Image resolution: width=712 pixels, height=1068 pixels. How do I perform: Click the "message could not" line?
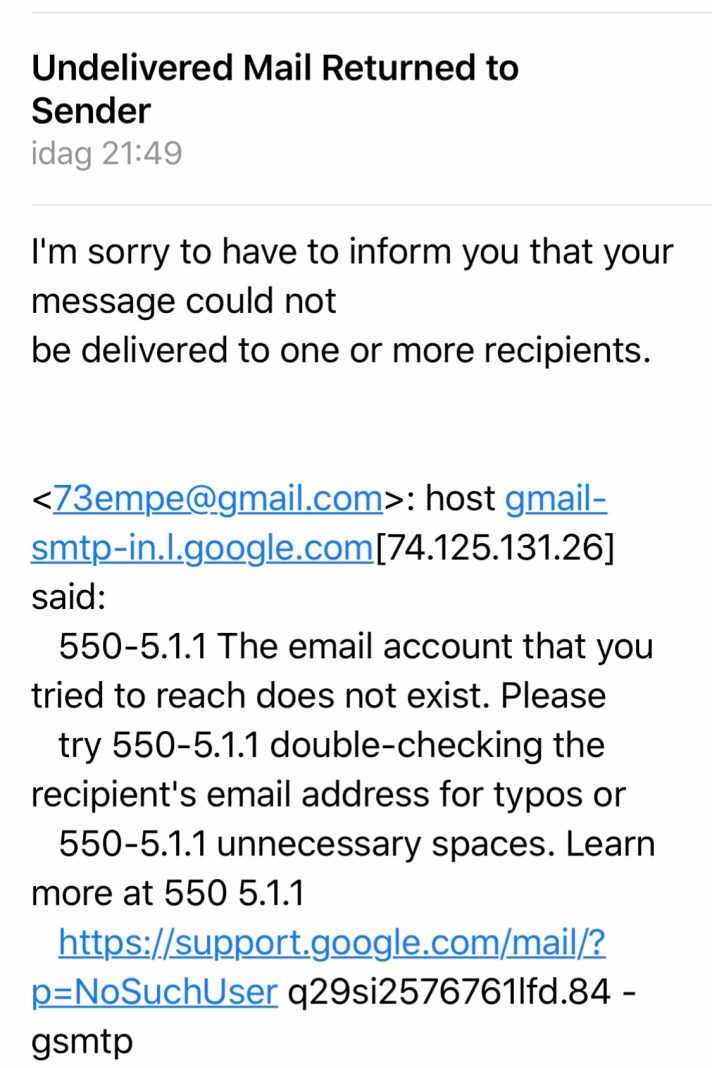[184, 301]
